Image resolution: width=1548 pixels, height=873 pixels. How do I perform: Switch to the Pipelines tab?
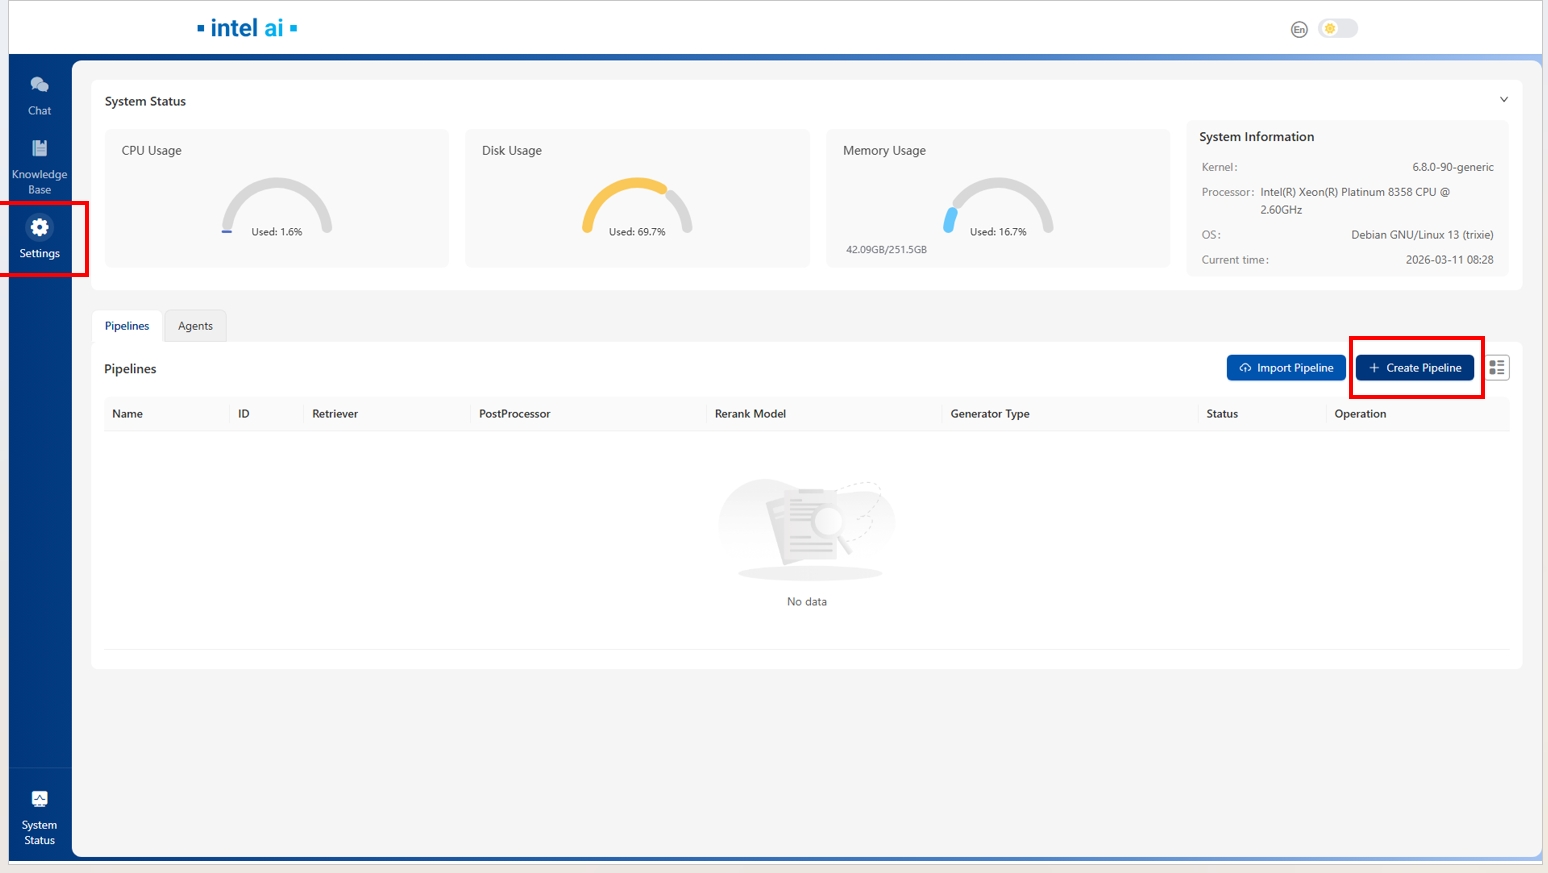point(127,326)
